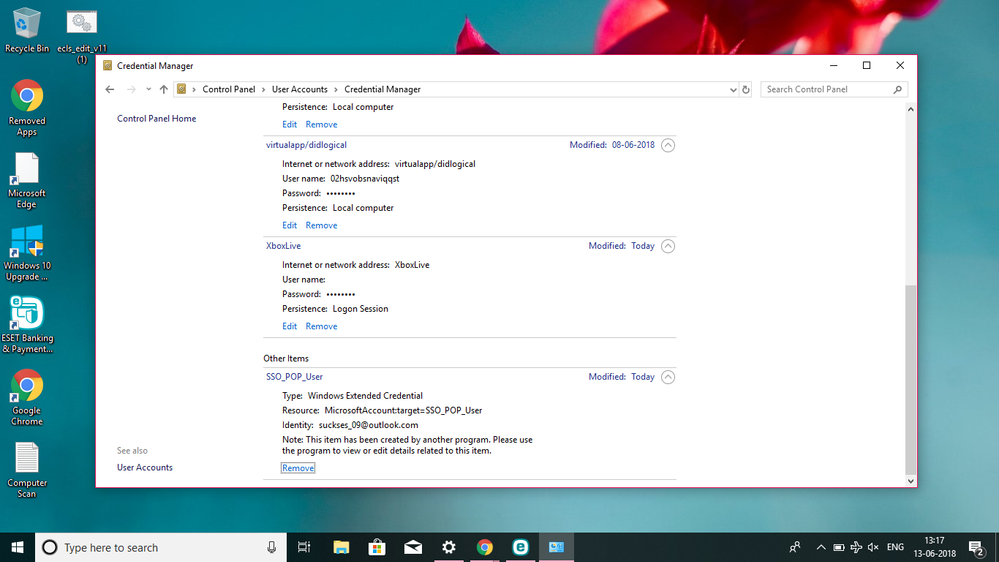This screenshot has width=999, height=562.
Task: Open the Mail app on taskbar
Action: coord(413,547)
